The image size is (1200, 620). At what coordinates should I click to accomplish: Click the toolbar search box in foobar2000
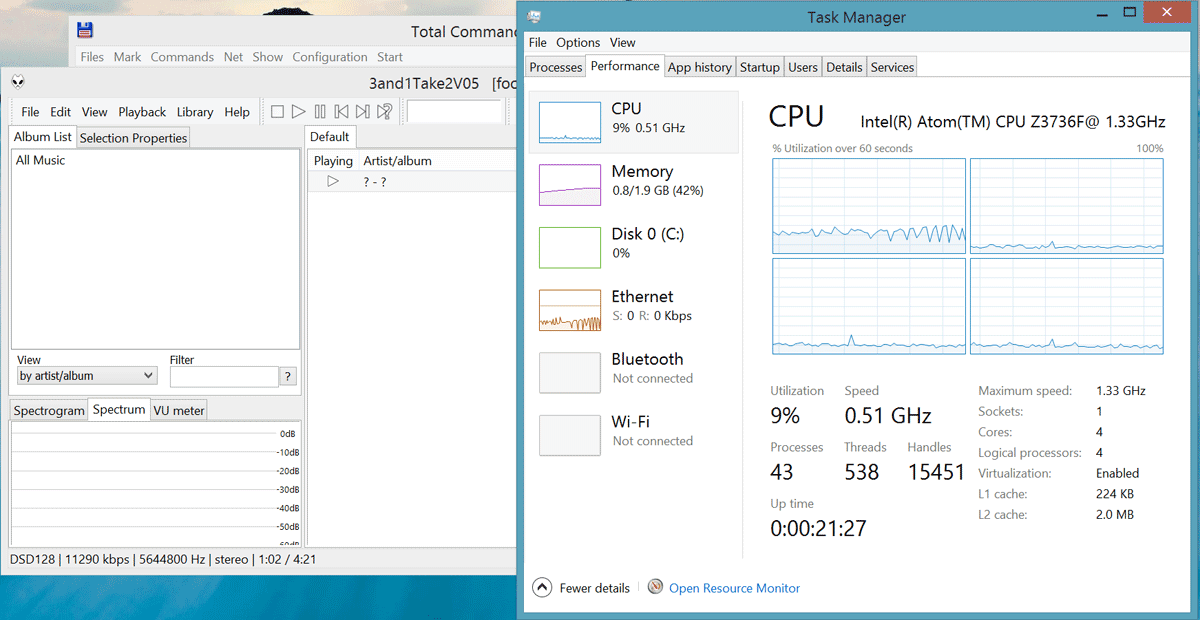(x=454, y=112)
